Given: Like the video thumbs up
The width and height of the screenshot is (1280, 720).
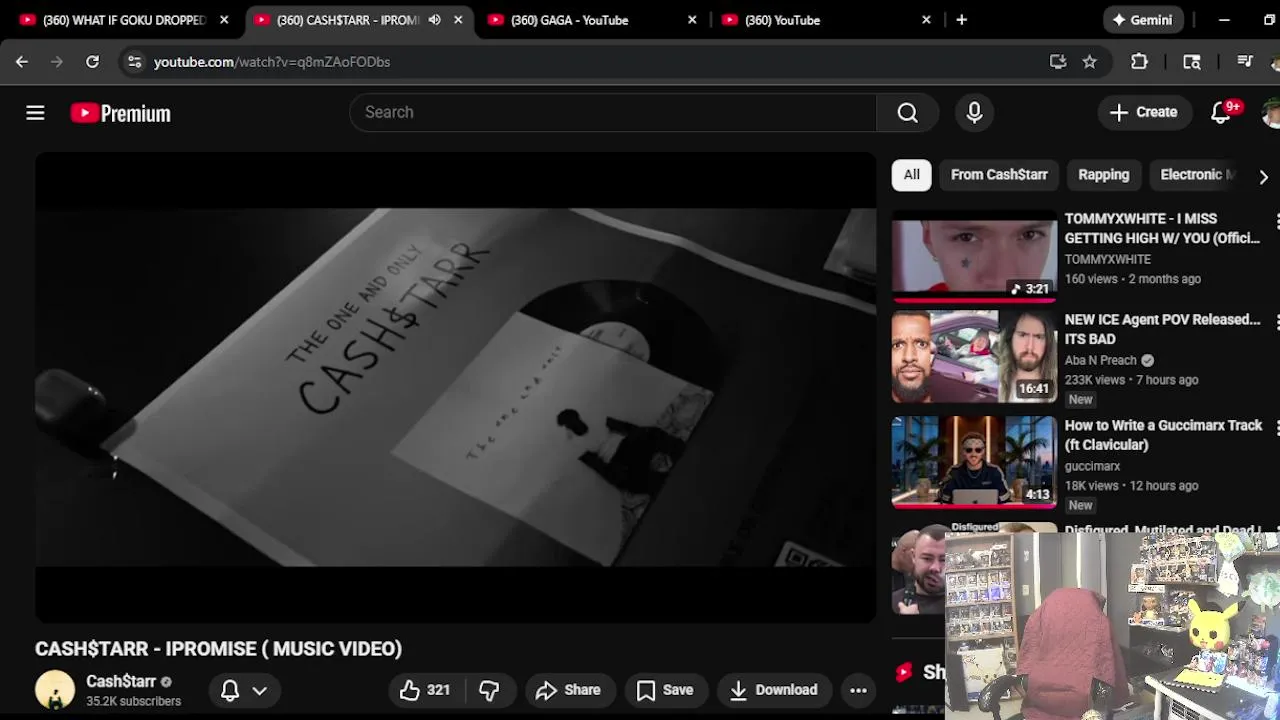Looking at the screenshot, I should pyautogui.click(x=425, y=690).
